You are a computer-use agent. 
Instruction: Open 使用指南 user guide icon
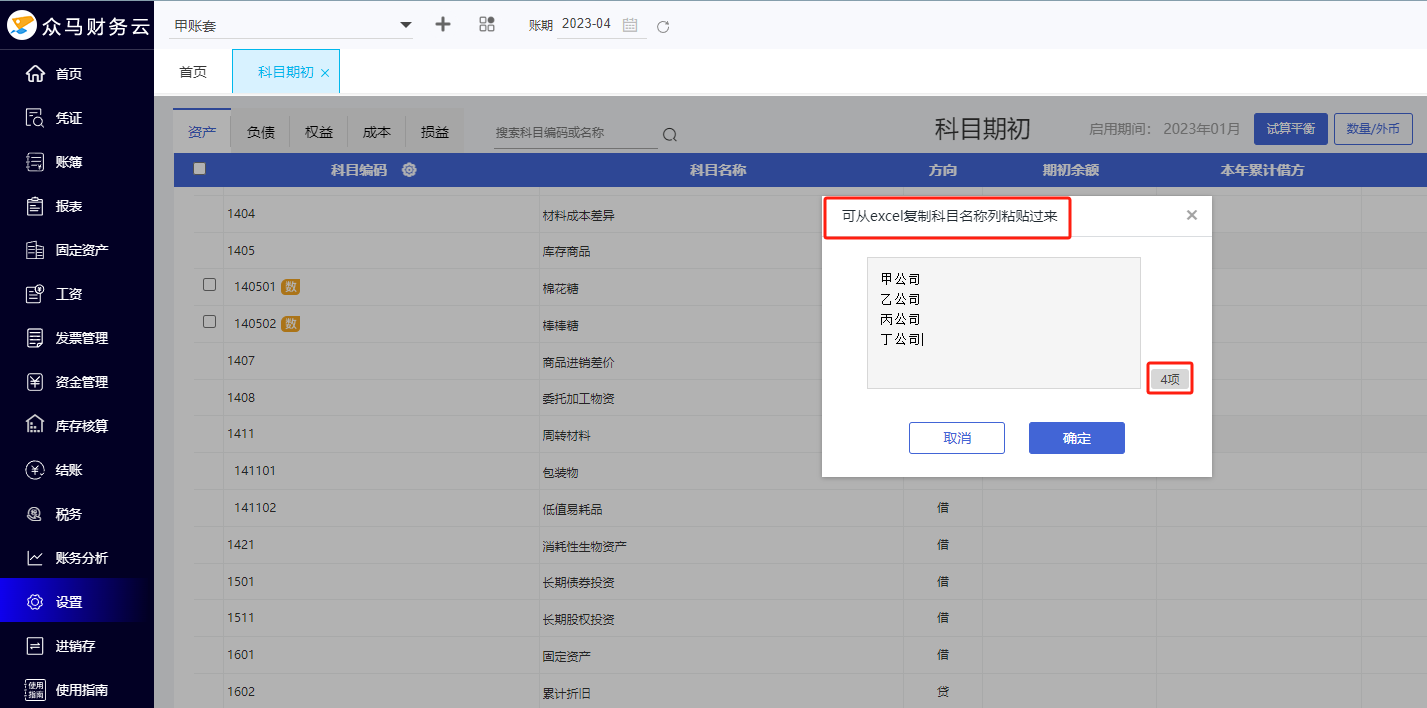(35, 690)
